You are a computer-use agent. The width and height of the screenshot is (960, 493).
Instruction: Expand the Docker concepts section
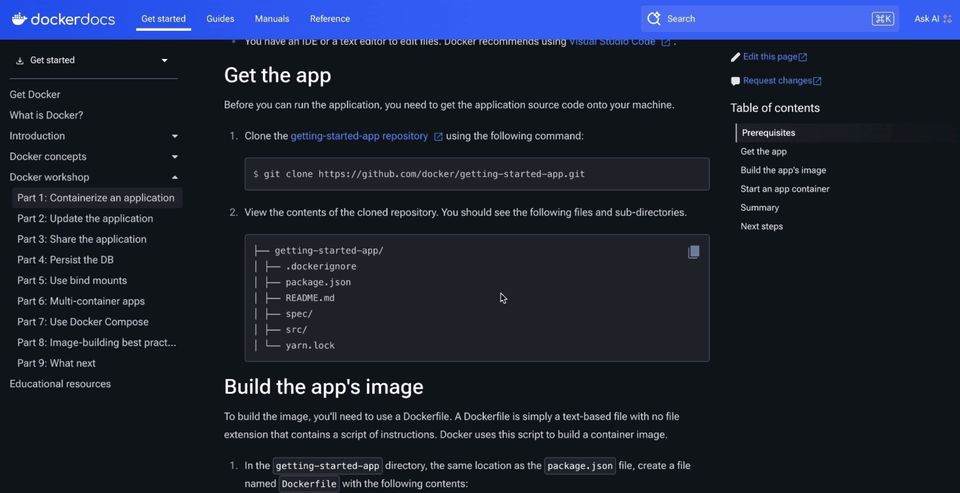tap(174, 157)
